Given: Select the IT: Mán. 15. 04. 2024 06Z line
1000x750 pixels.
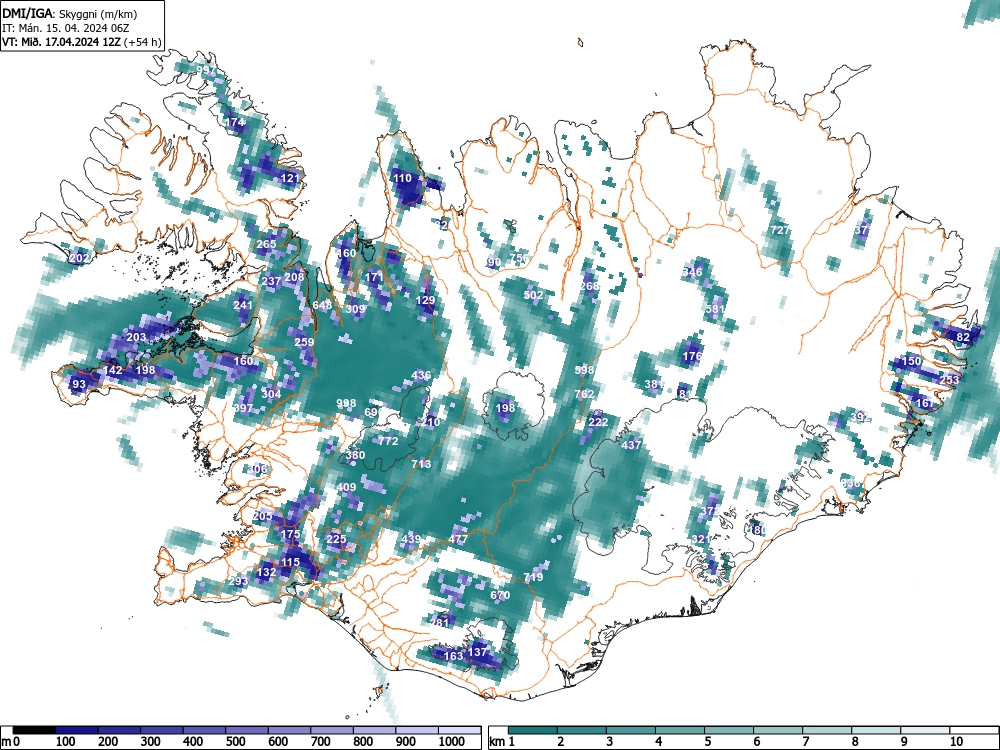Looking at the screenshot, I should pos(66,28).
